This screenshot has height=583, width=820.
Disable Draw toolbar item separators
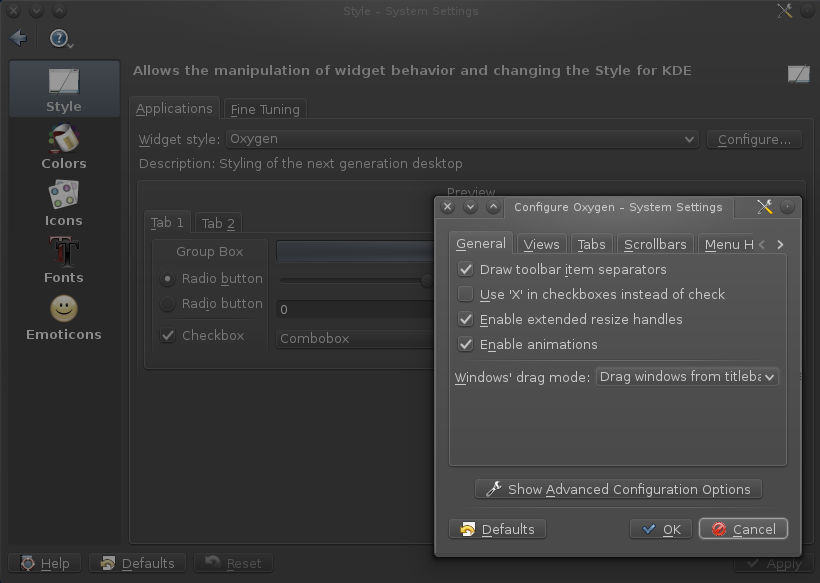pyautogui.click(x=466, y=270)
